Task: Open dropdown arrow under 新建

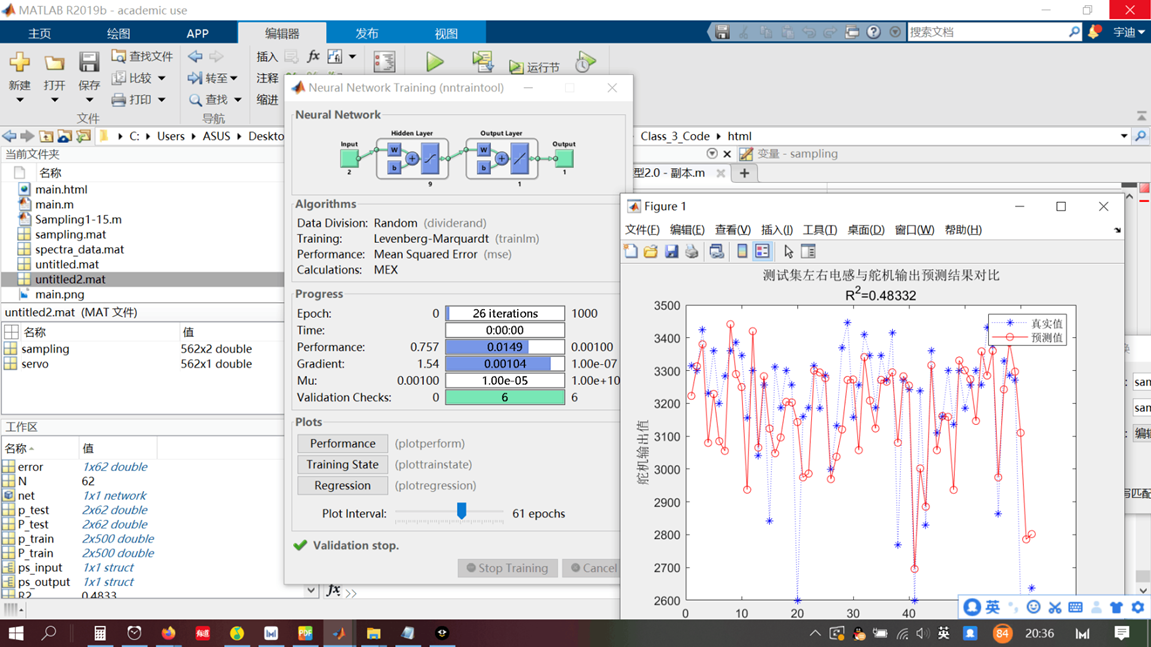Action: (x=20, y=100)
